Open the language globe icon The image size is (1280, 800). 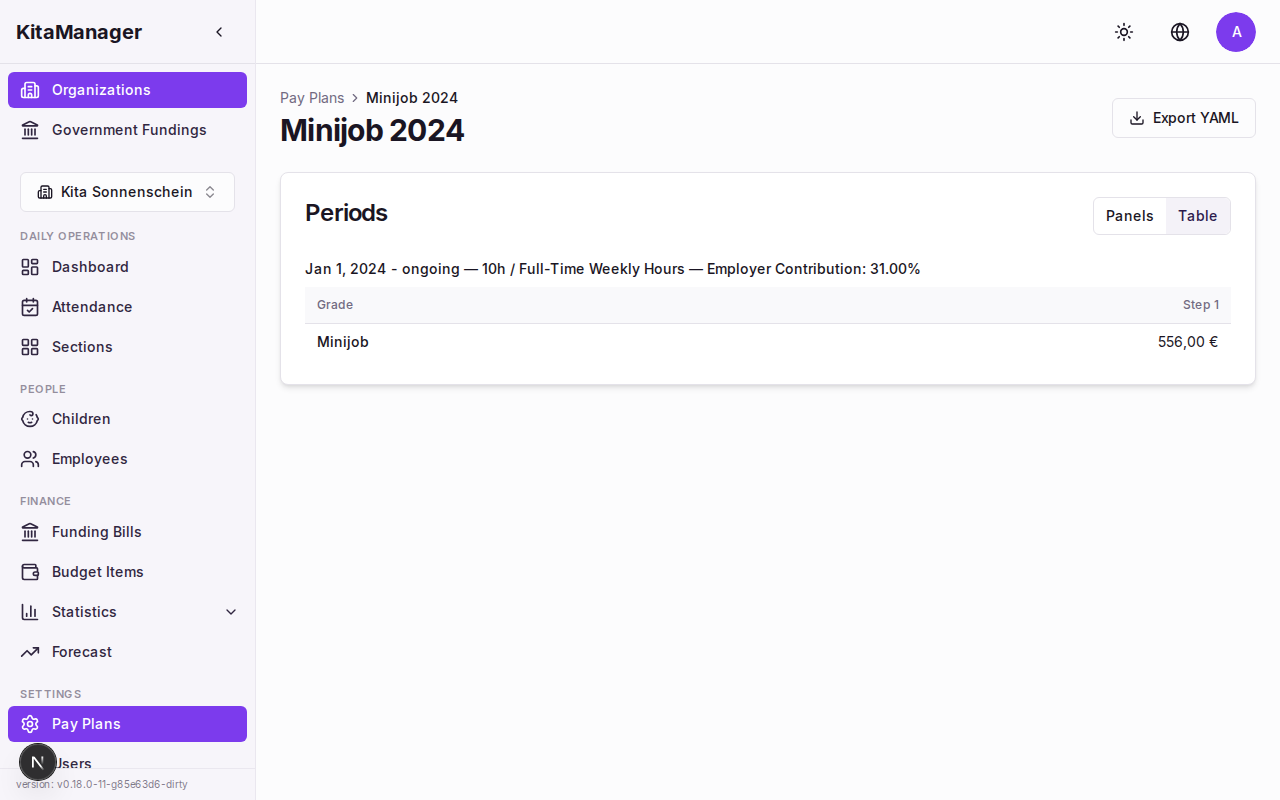1180,32
